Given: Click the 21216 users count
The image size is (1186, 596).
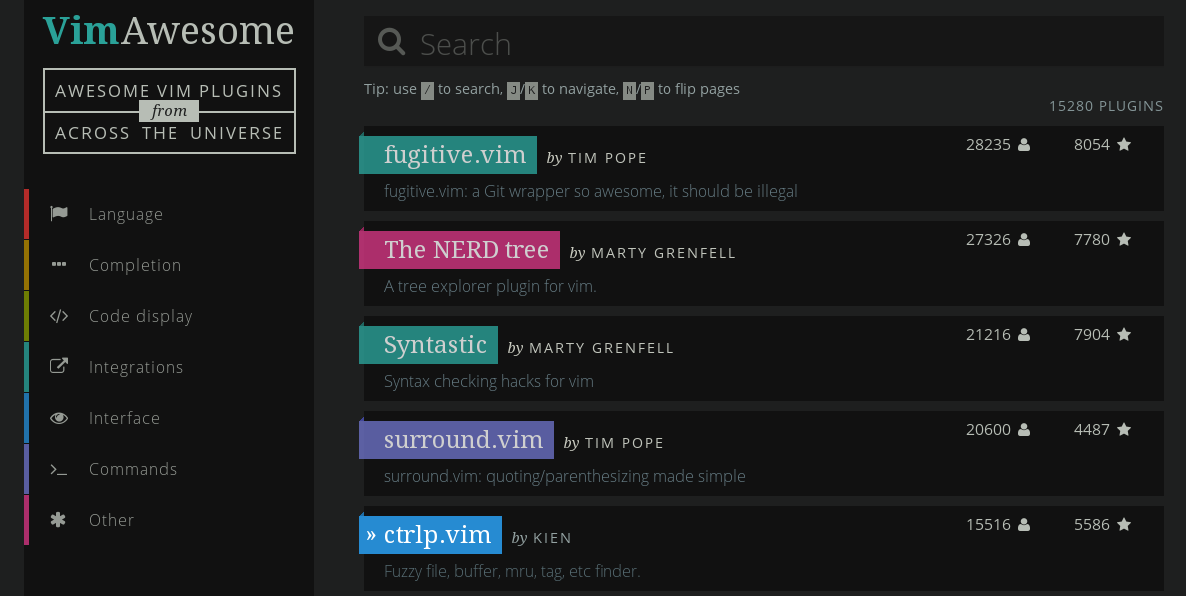Looking at the screenshot, I should coord(988,334).
